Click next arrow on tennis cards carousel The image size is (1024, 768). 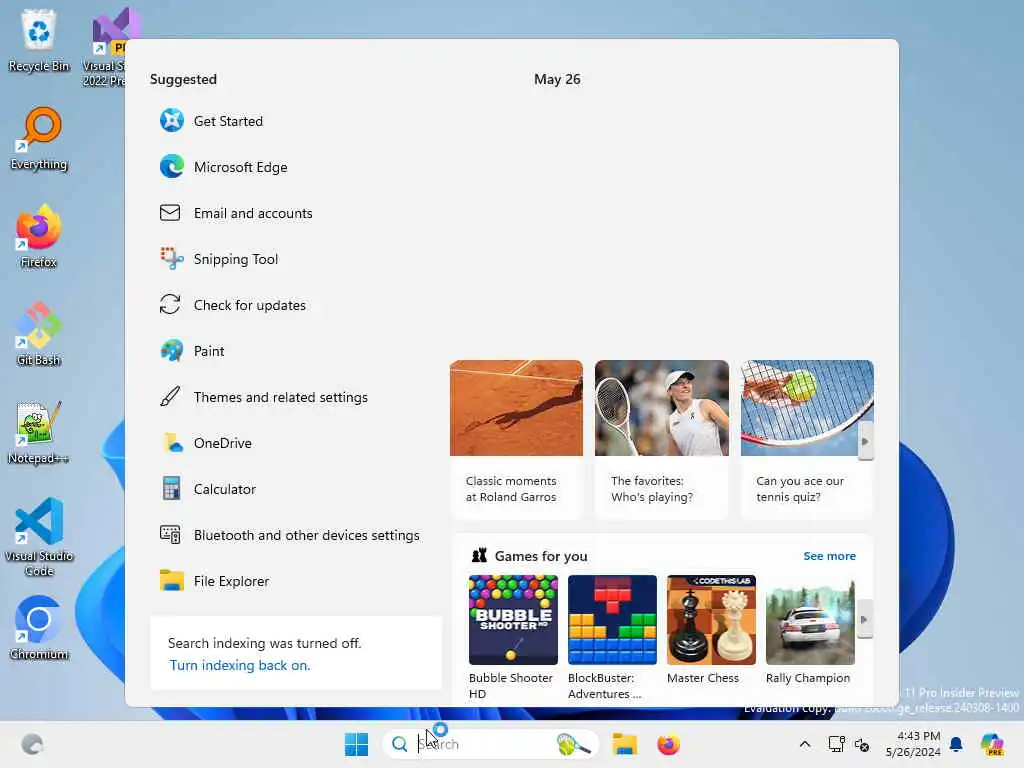865,441
